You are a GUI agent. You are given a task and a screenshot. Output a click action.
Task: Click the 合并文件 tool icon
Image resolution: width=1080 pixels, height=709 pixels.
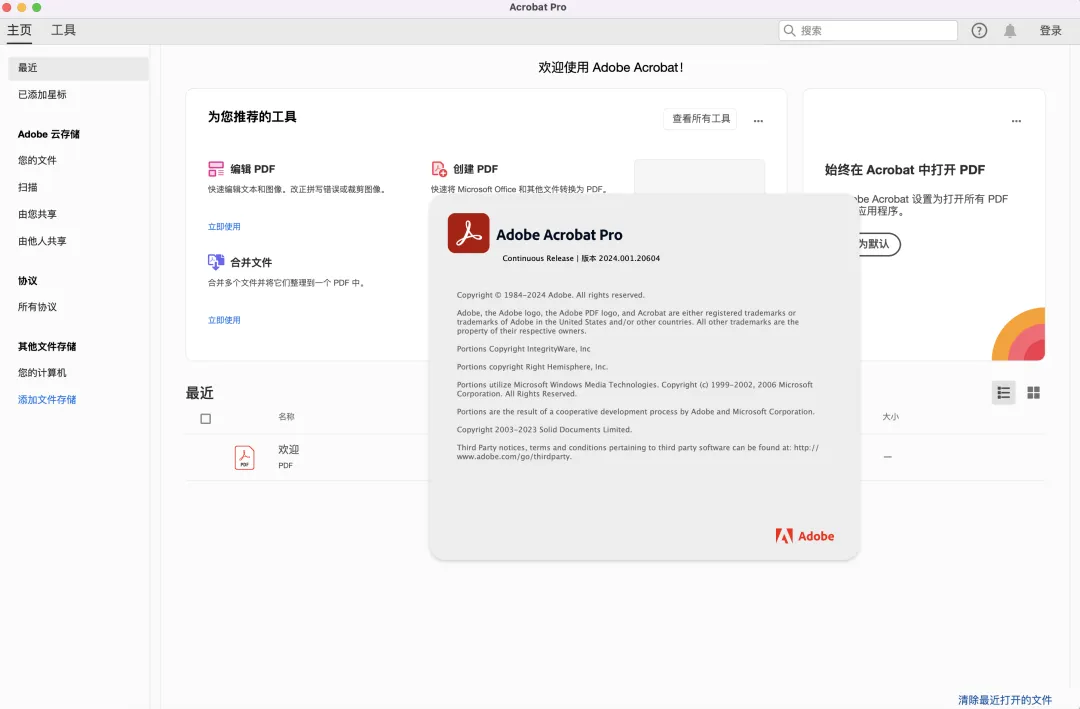tap(216, 262)
